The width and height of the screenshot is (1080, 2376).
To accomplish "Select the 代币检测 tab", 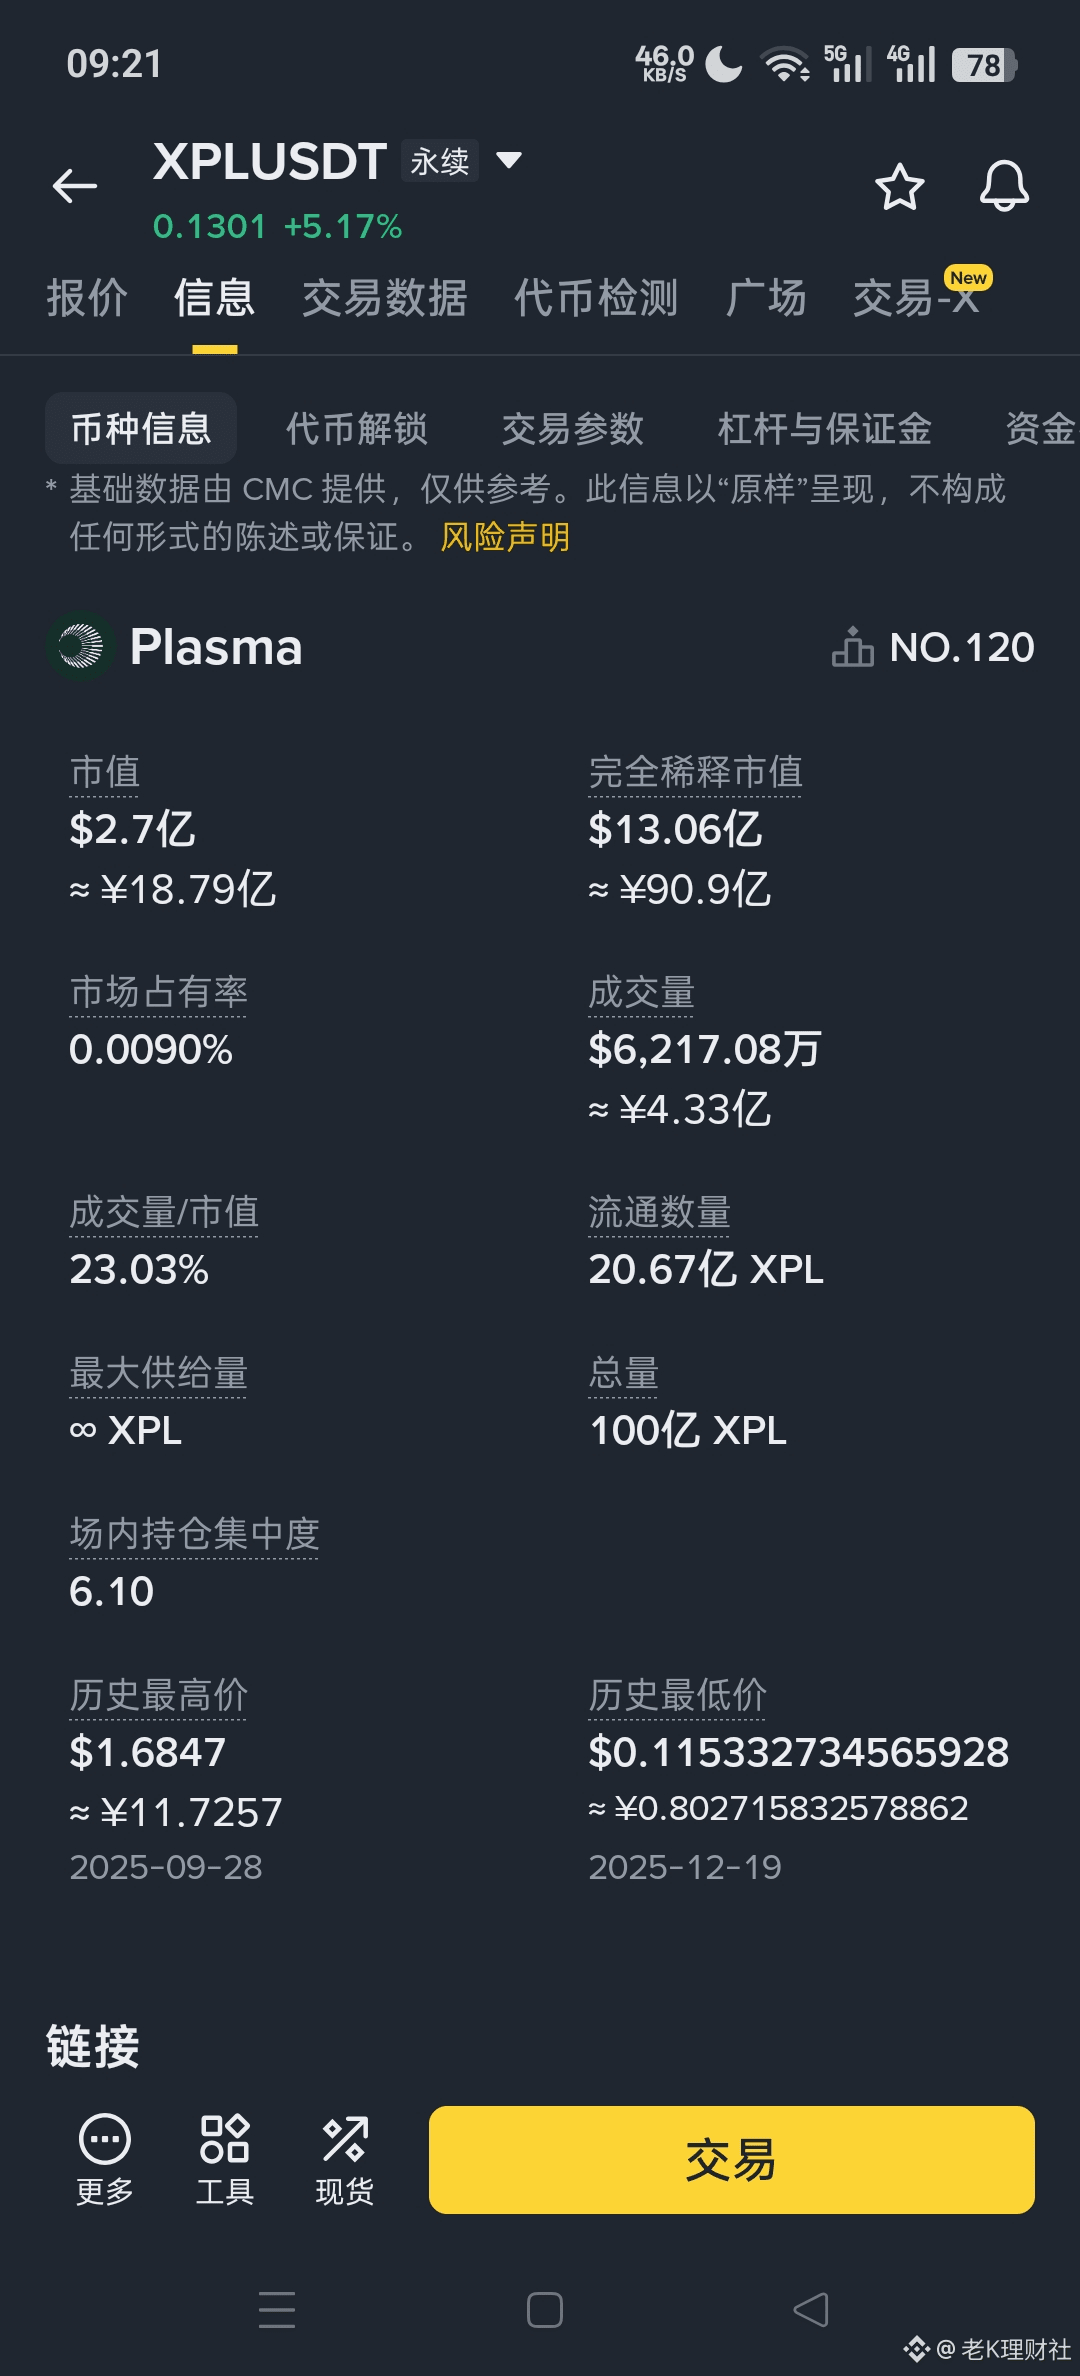I will click(x=596, y=298).
